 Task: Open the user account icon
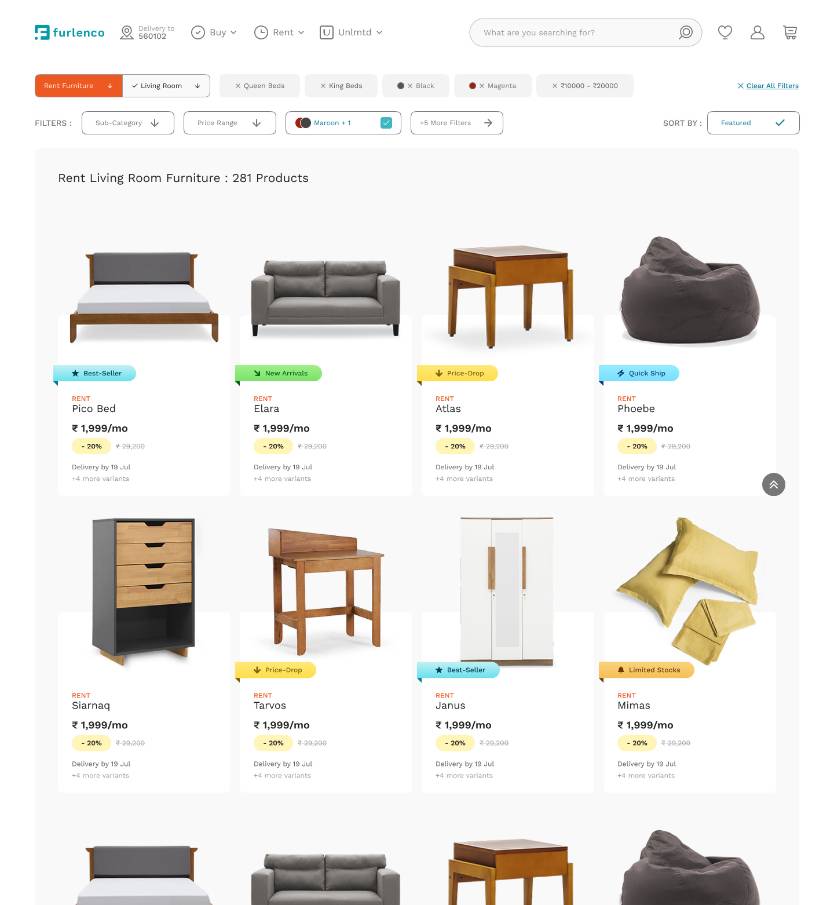click(757, 32)
